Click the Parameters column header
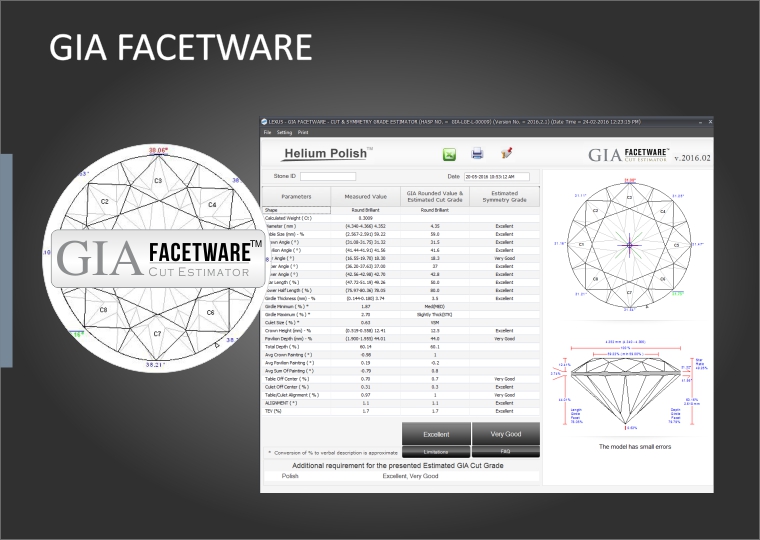The image size is (760, 540). (x=296, y=196)
